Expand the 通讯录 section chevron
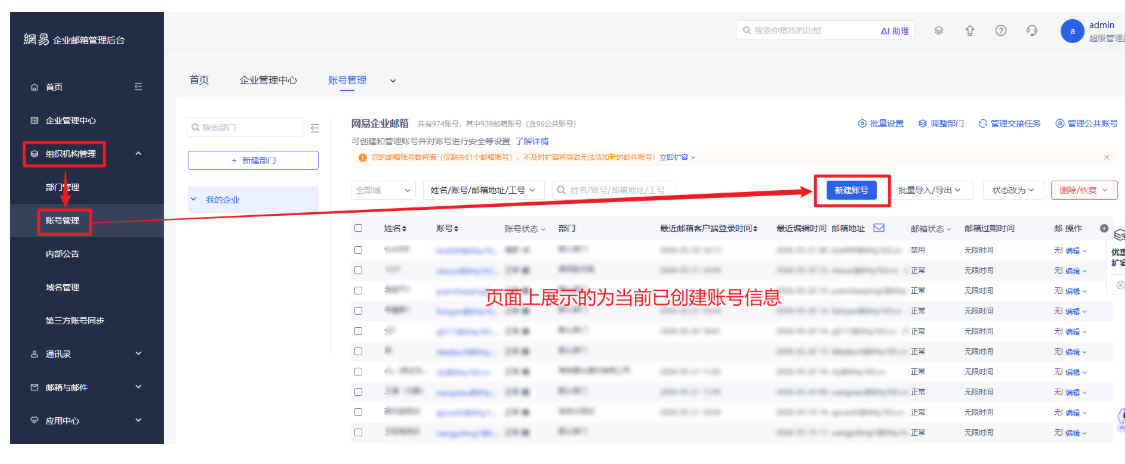The image size is (1125, 464). (x=138, y=354)
